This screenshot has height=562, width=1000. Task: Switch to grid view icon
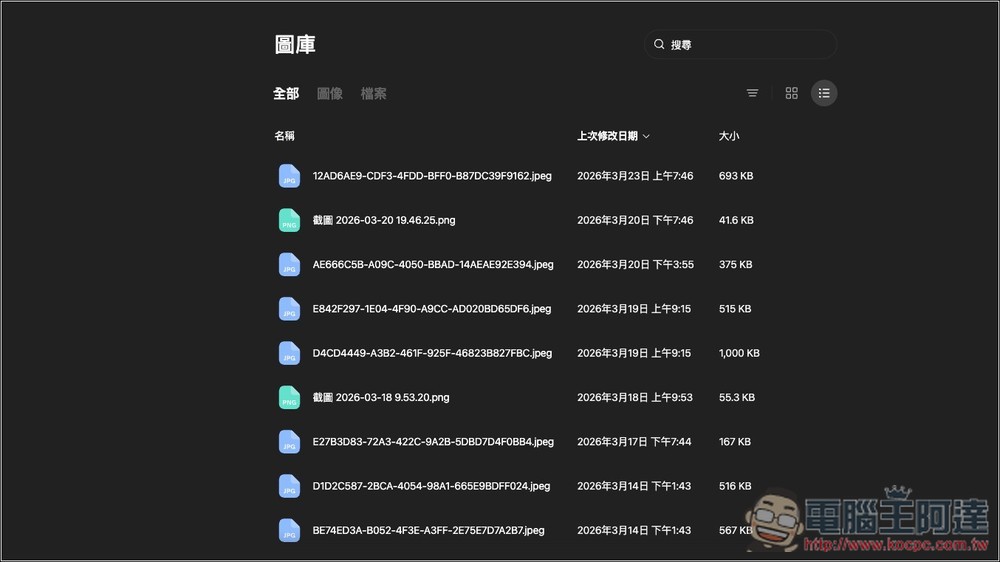791,93
